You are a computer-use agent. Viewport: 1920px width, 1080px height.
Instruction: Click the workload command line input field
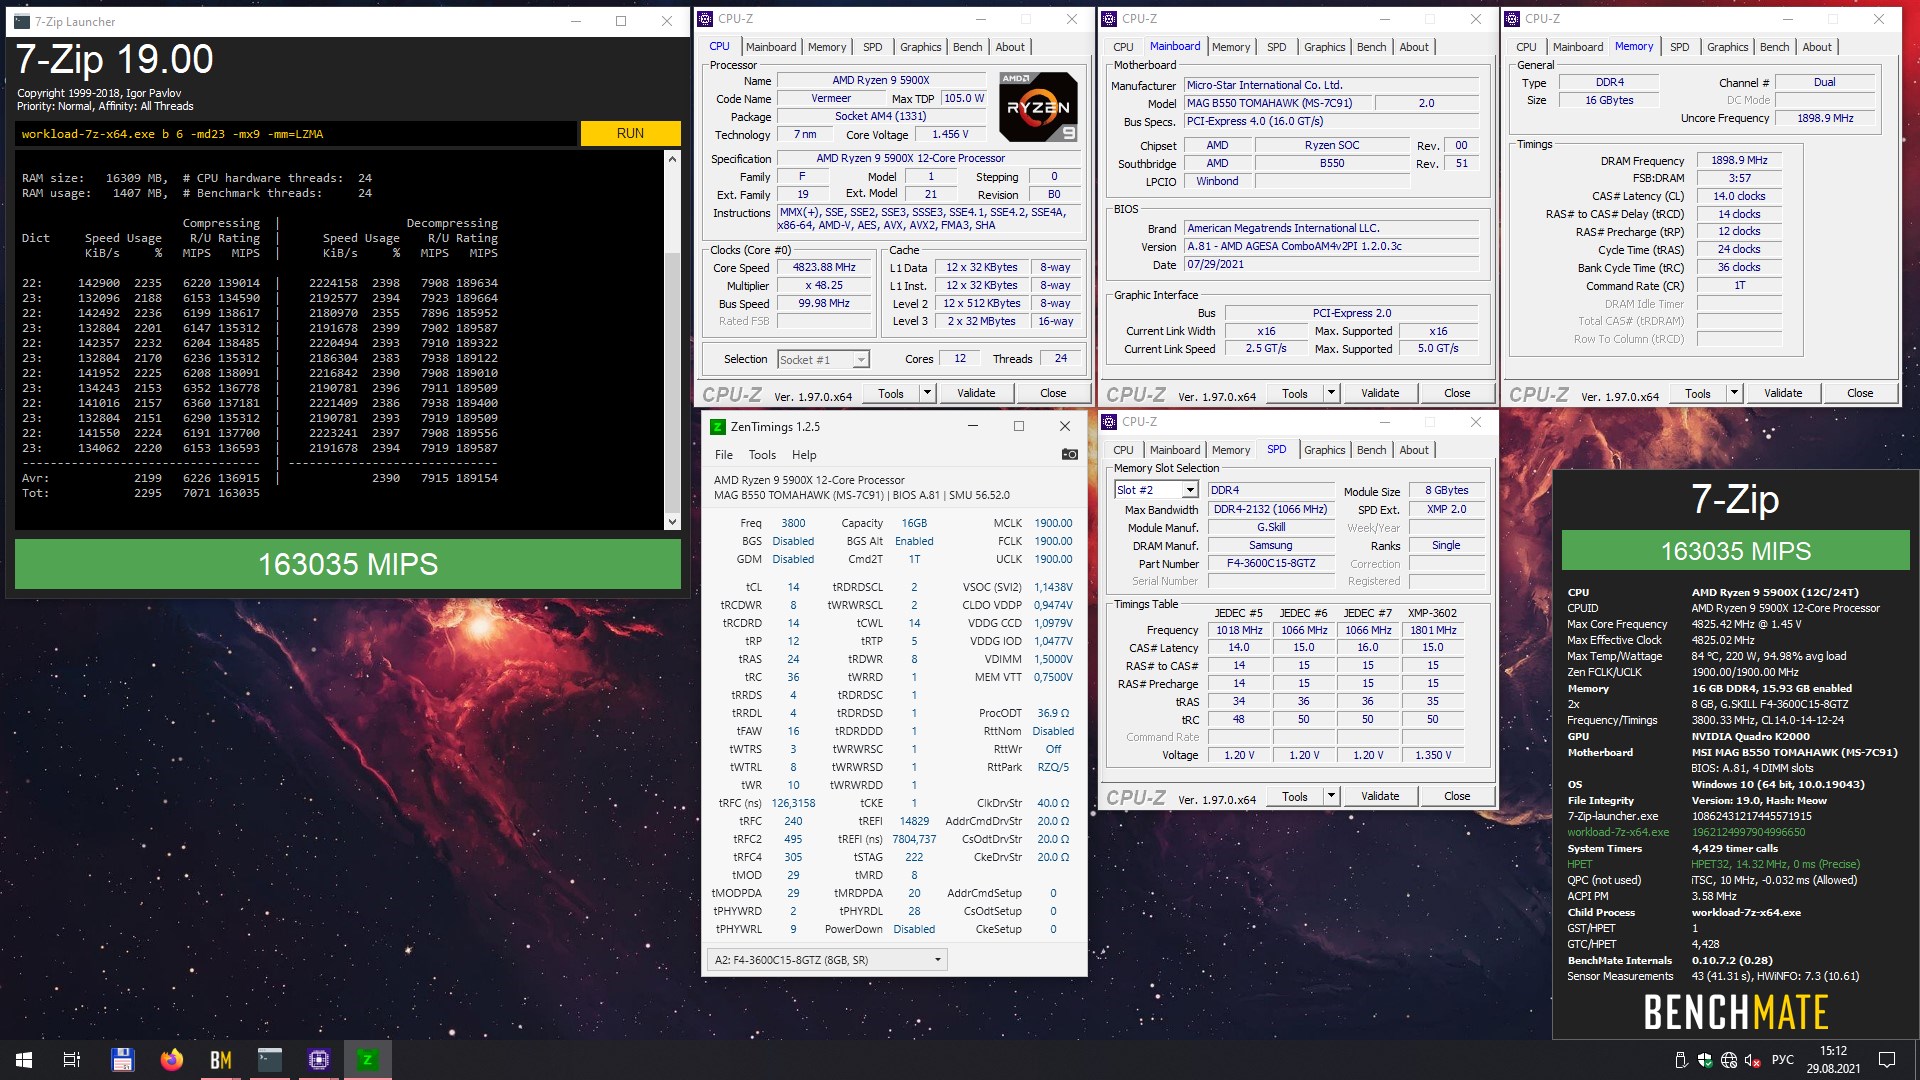coord(296,134)
